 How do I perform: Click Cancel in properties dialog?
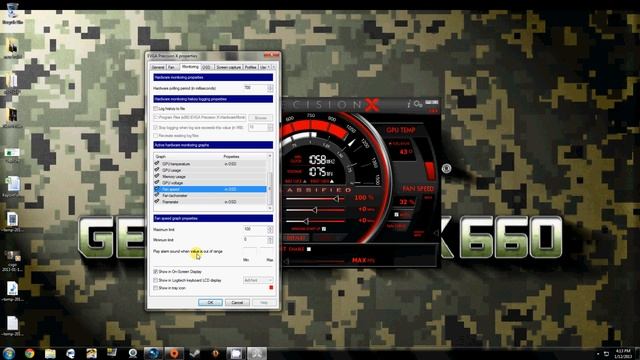click(237, 302)
